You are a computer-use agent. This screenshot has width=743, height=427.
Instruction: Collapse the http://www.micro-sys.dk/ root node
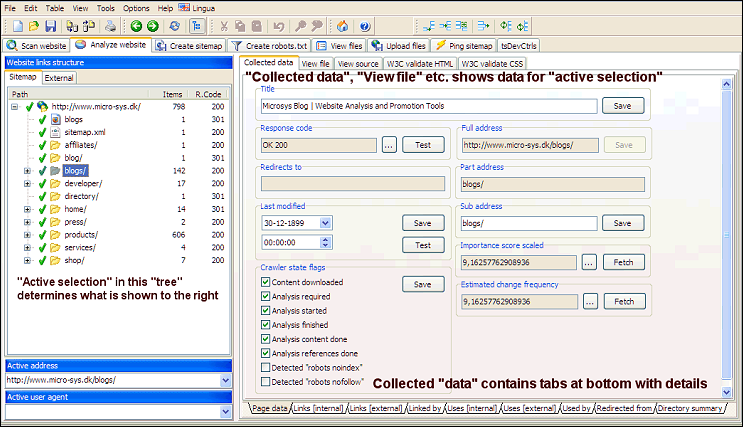pyautogui.click(x=15, y=107)
